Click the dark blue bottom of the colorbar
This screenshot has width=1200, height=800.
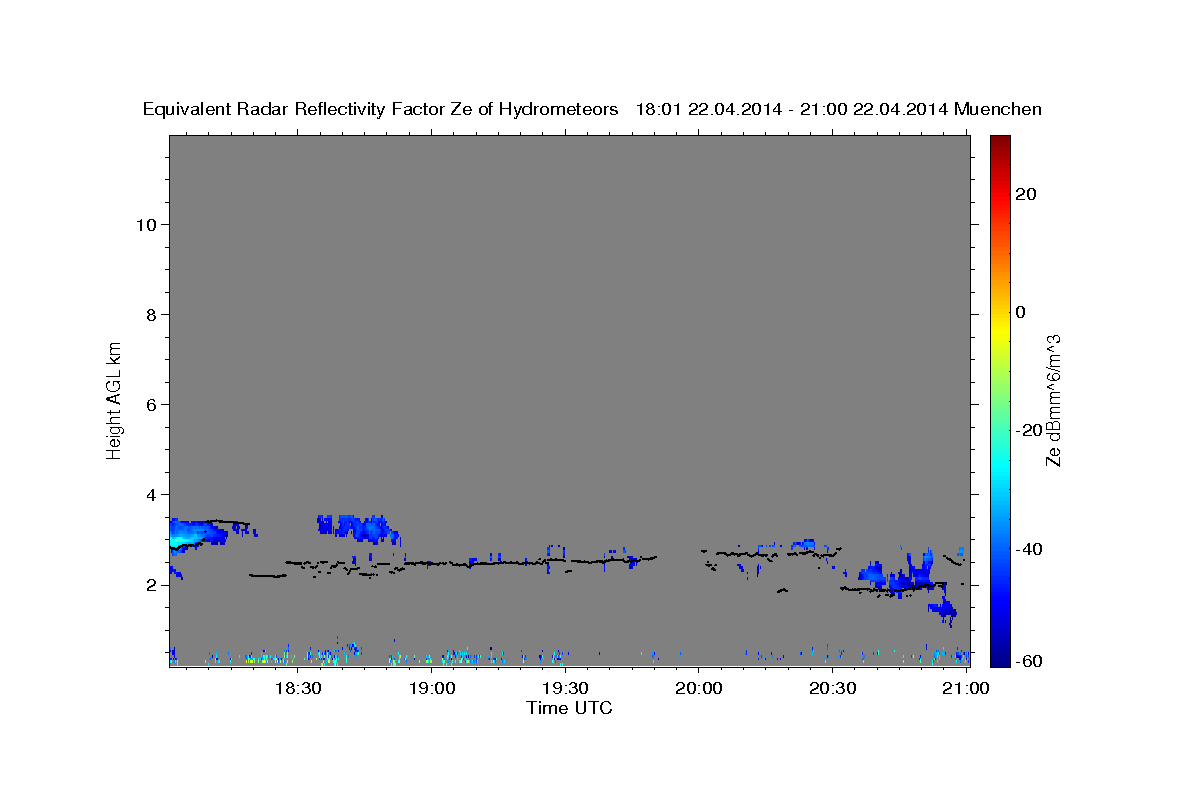pos(1000,656)
